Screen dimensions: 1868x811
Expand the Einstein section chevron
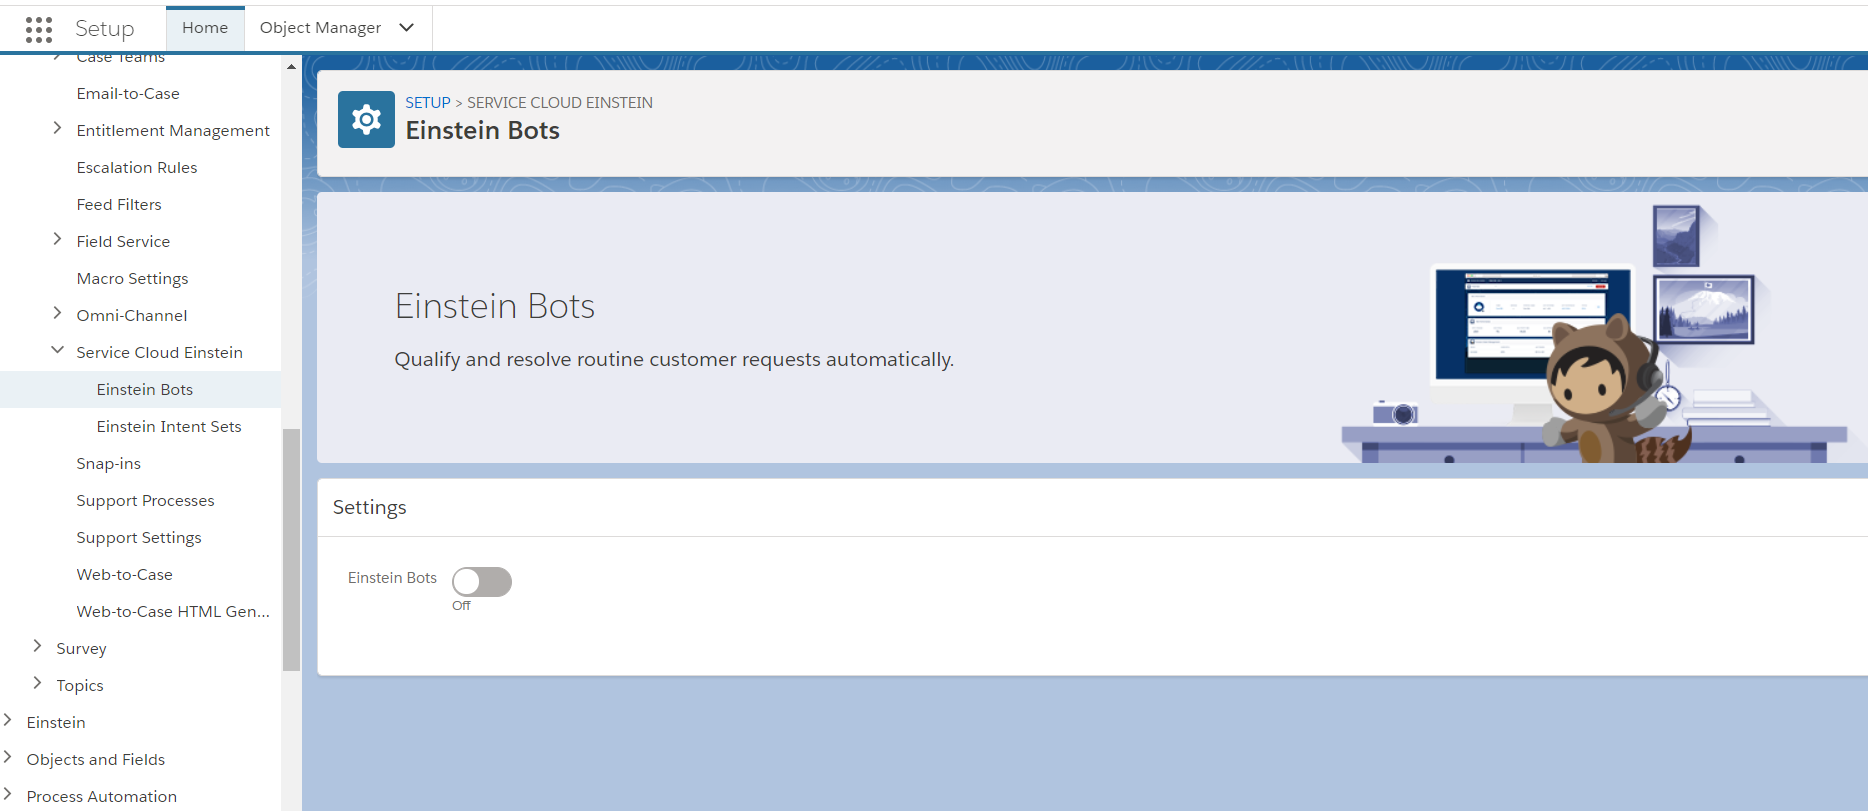click(x=7, y=721)
